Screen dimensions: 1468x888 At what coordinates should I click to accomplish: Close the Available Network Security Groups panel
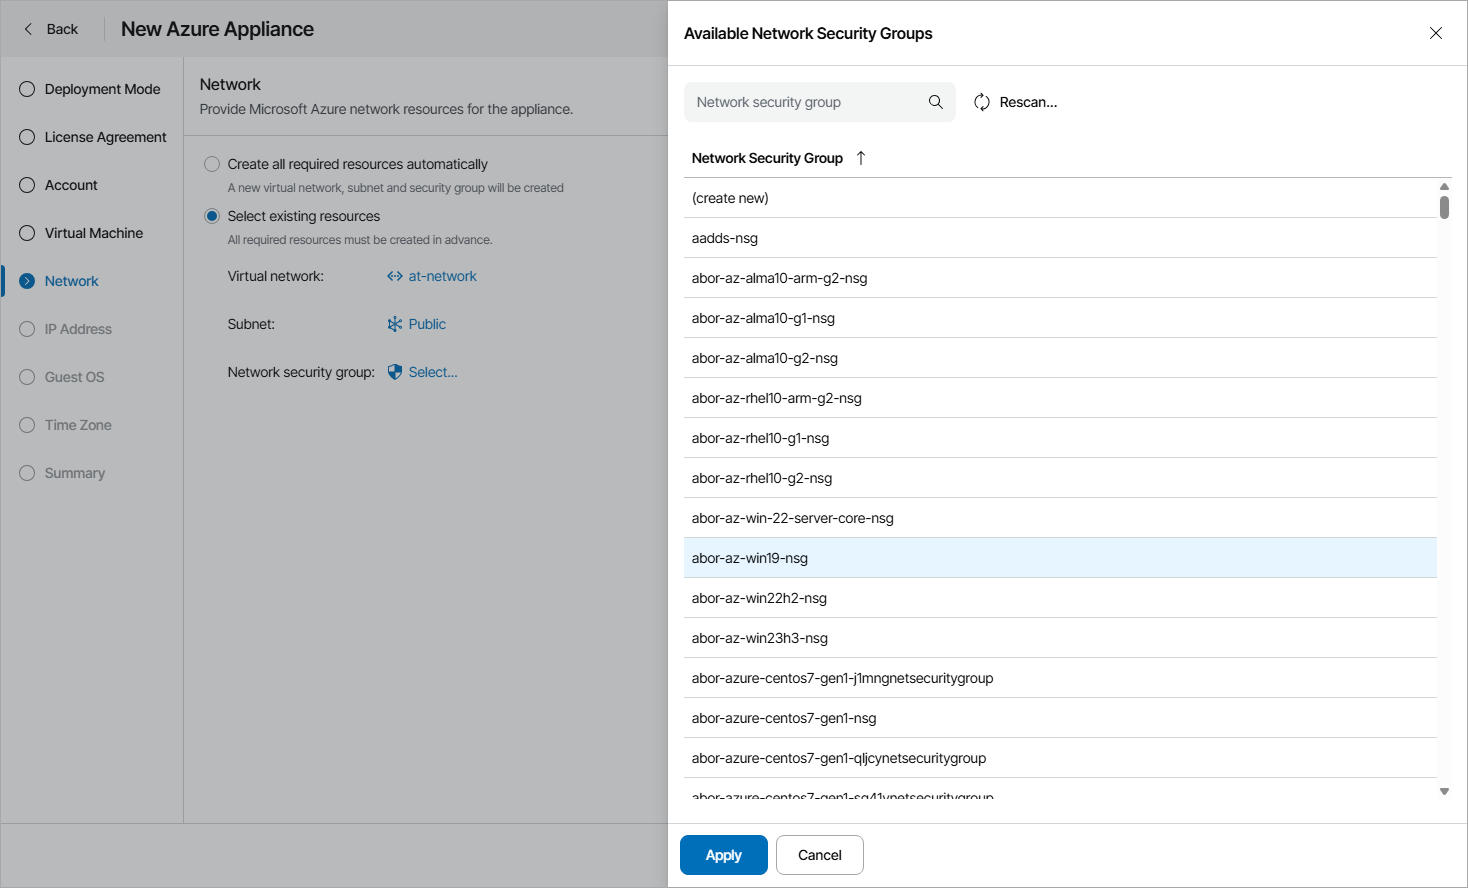[1435, 33]
